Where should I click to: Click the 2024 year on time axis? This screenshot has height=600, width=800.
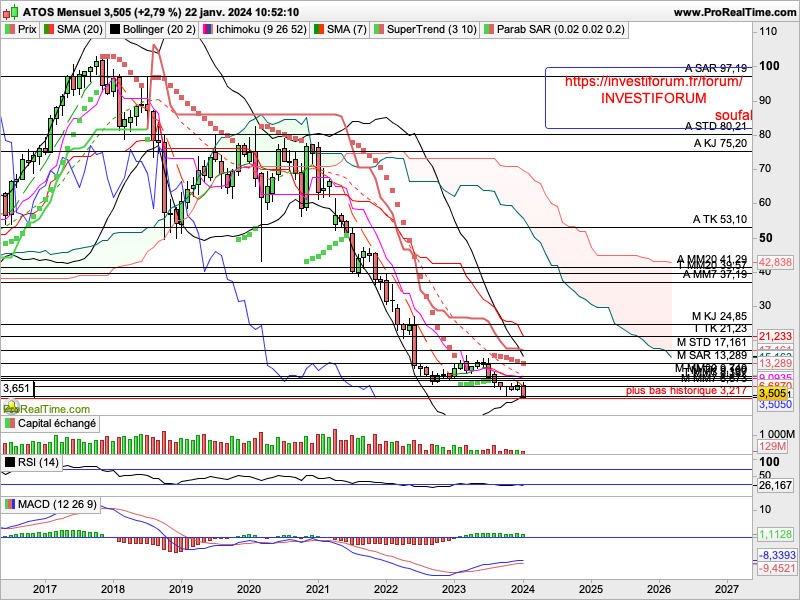(x=522, y=589)
